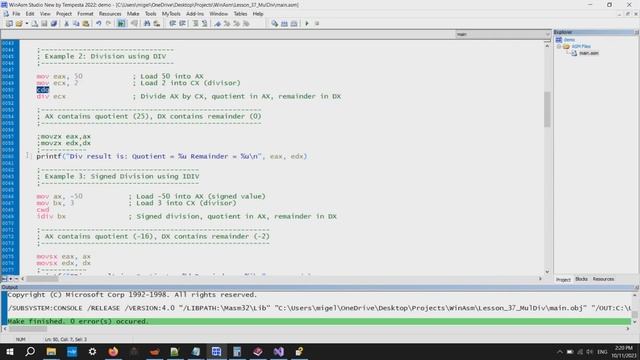Screen dimensions: 640x360
Task: Click the selected 'cdq' instruction
Action: (42, 90)
